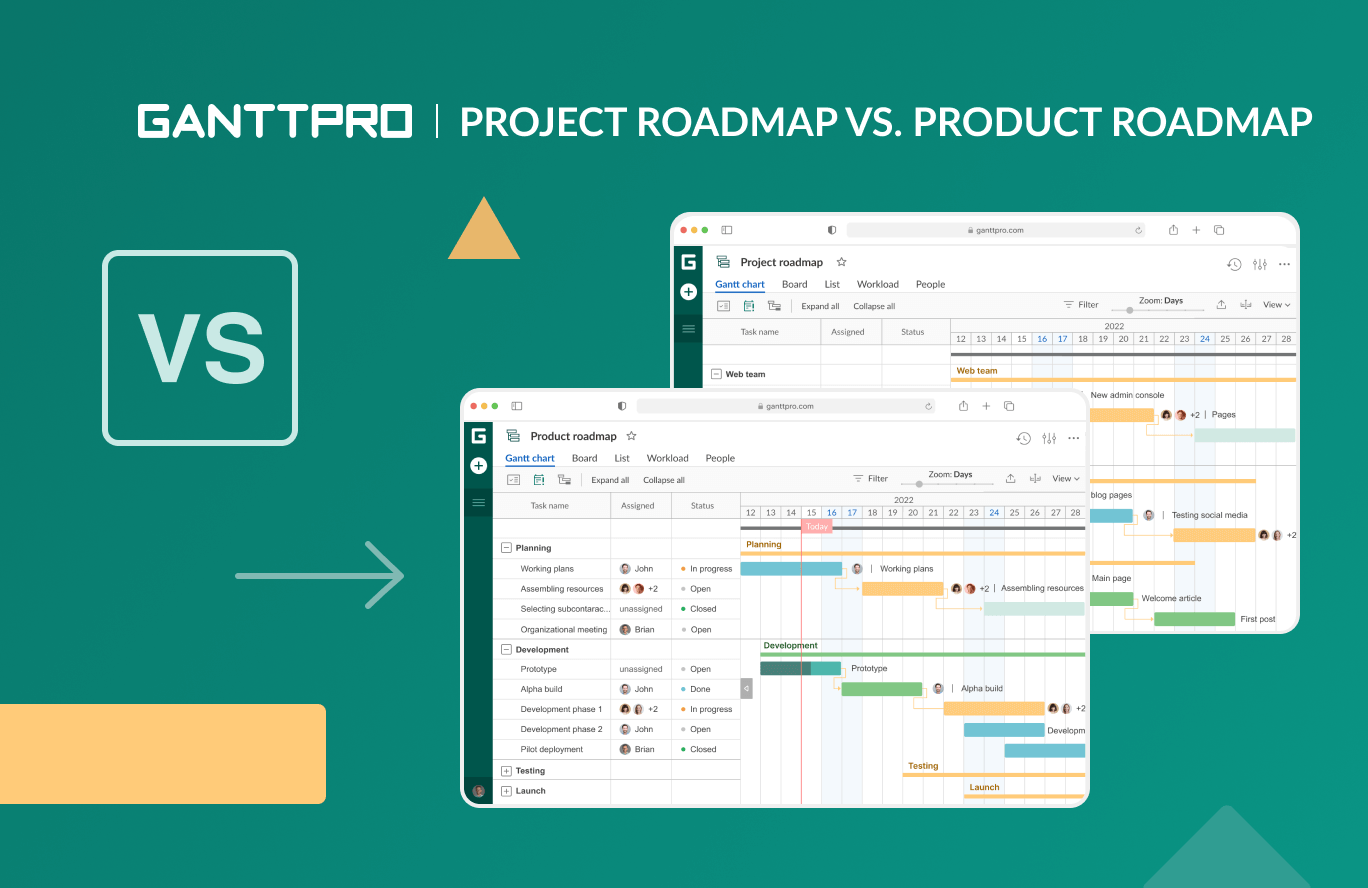Open new browser tab in Product roadmap window
1368x888 pixels.
click(x=986, y=406)
